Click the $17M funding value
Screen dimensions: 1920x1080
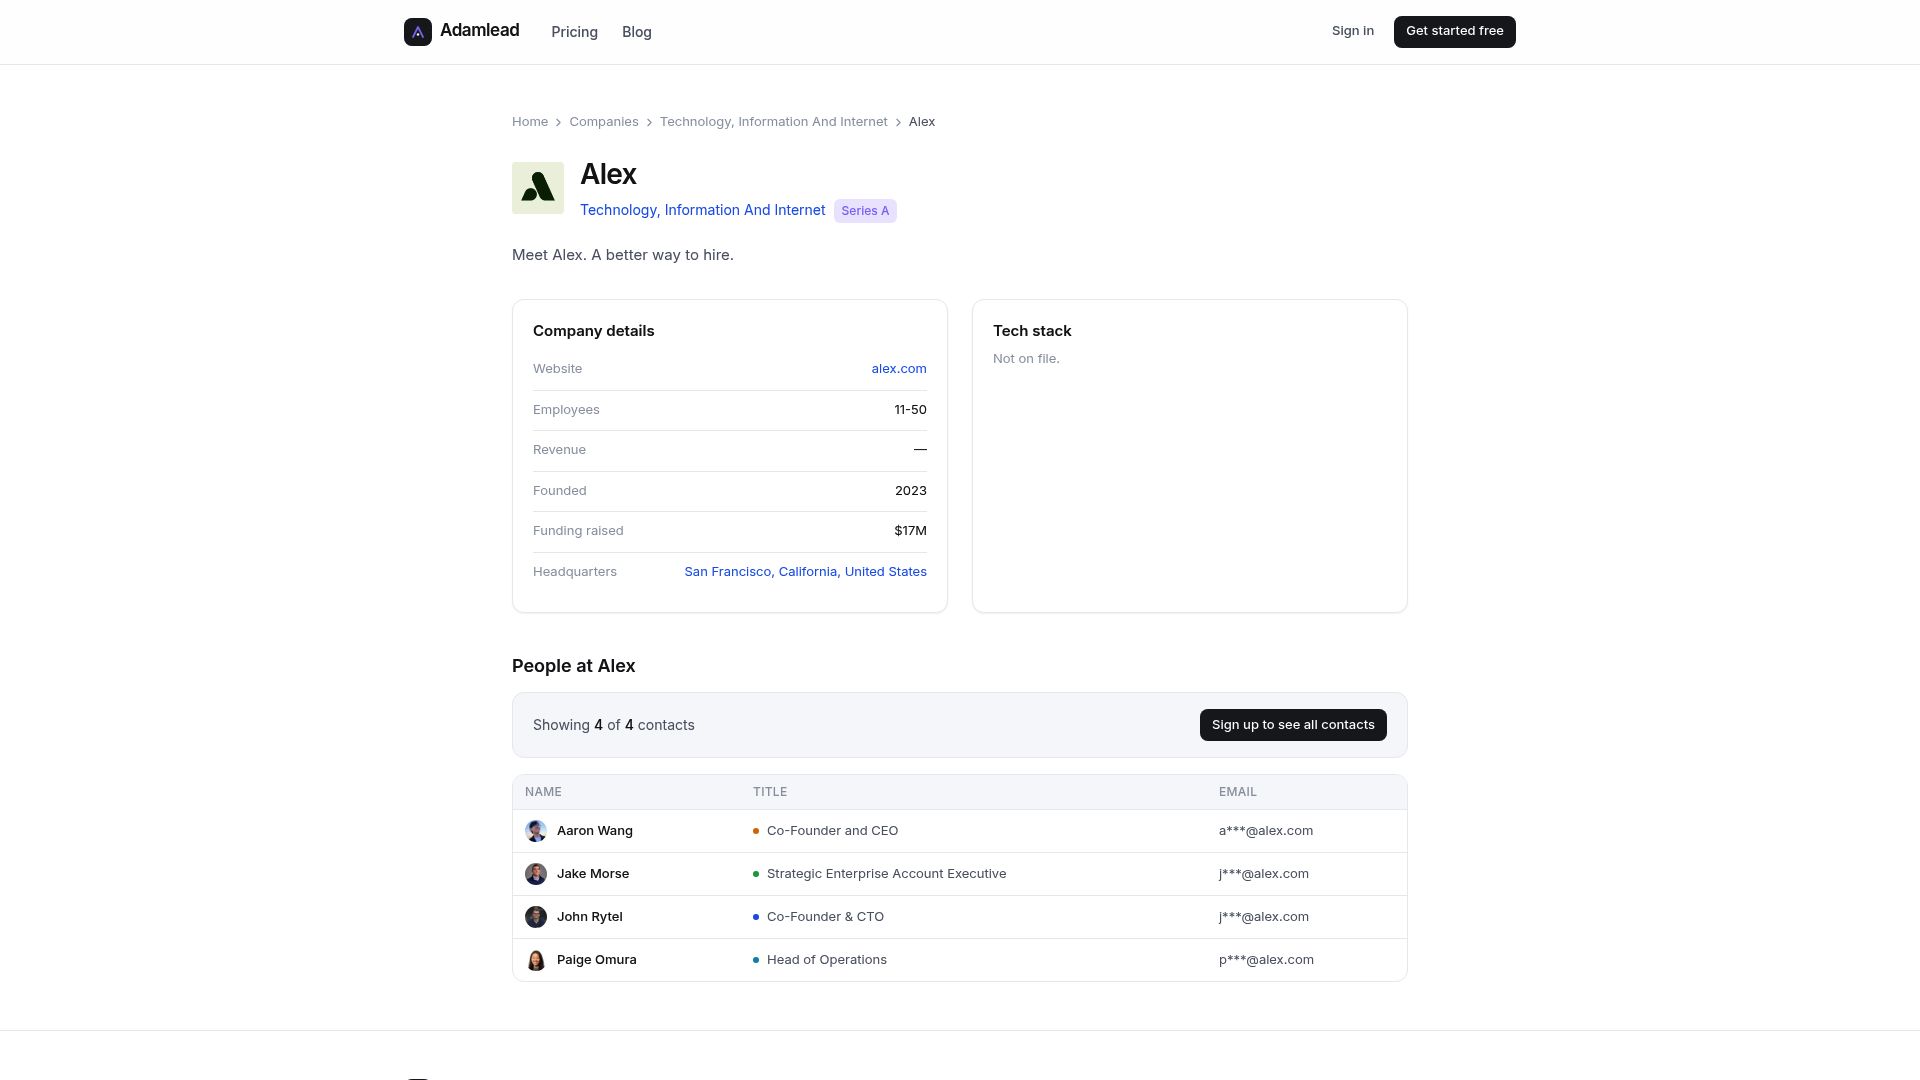(911, 531)
